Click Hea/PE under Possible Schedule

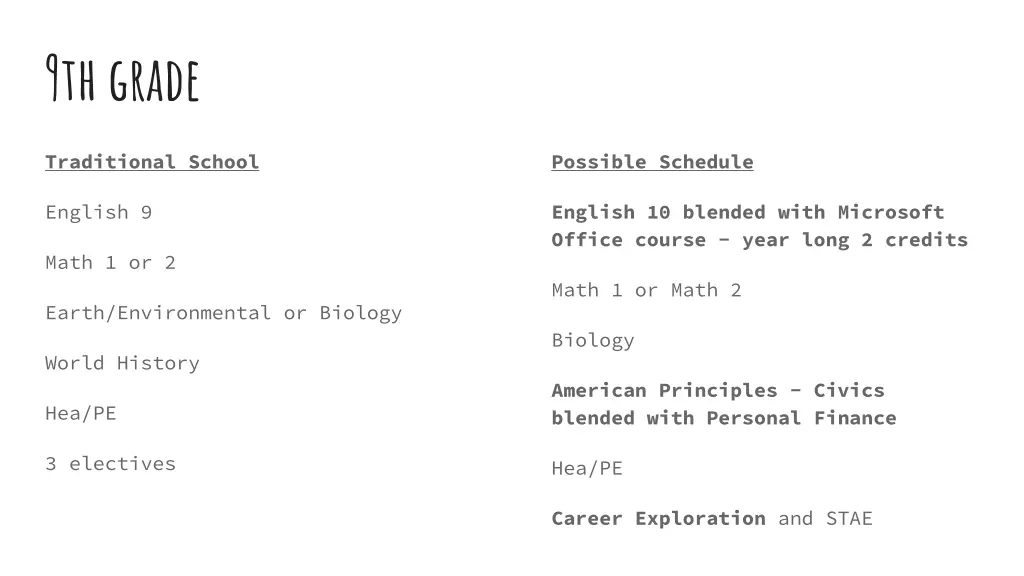tap(587, 468)
